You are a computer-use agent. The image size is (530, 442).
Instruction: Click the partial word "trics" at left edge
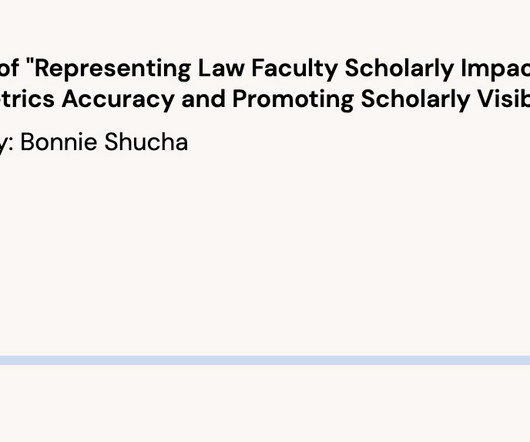pos(27,98)
